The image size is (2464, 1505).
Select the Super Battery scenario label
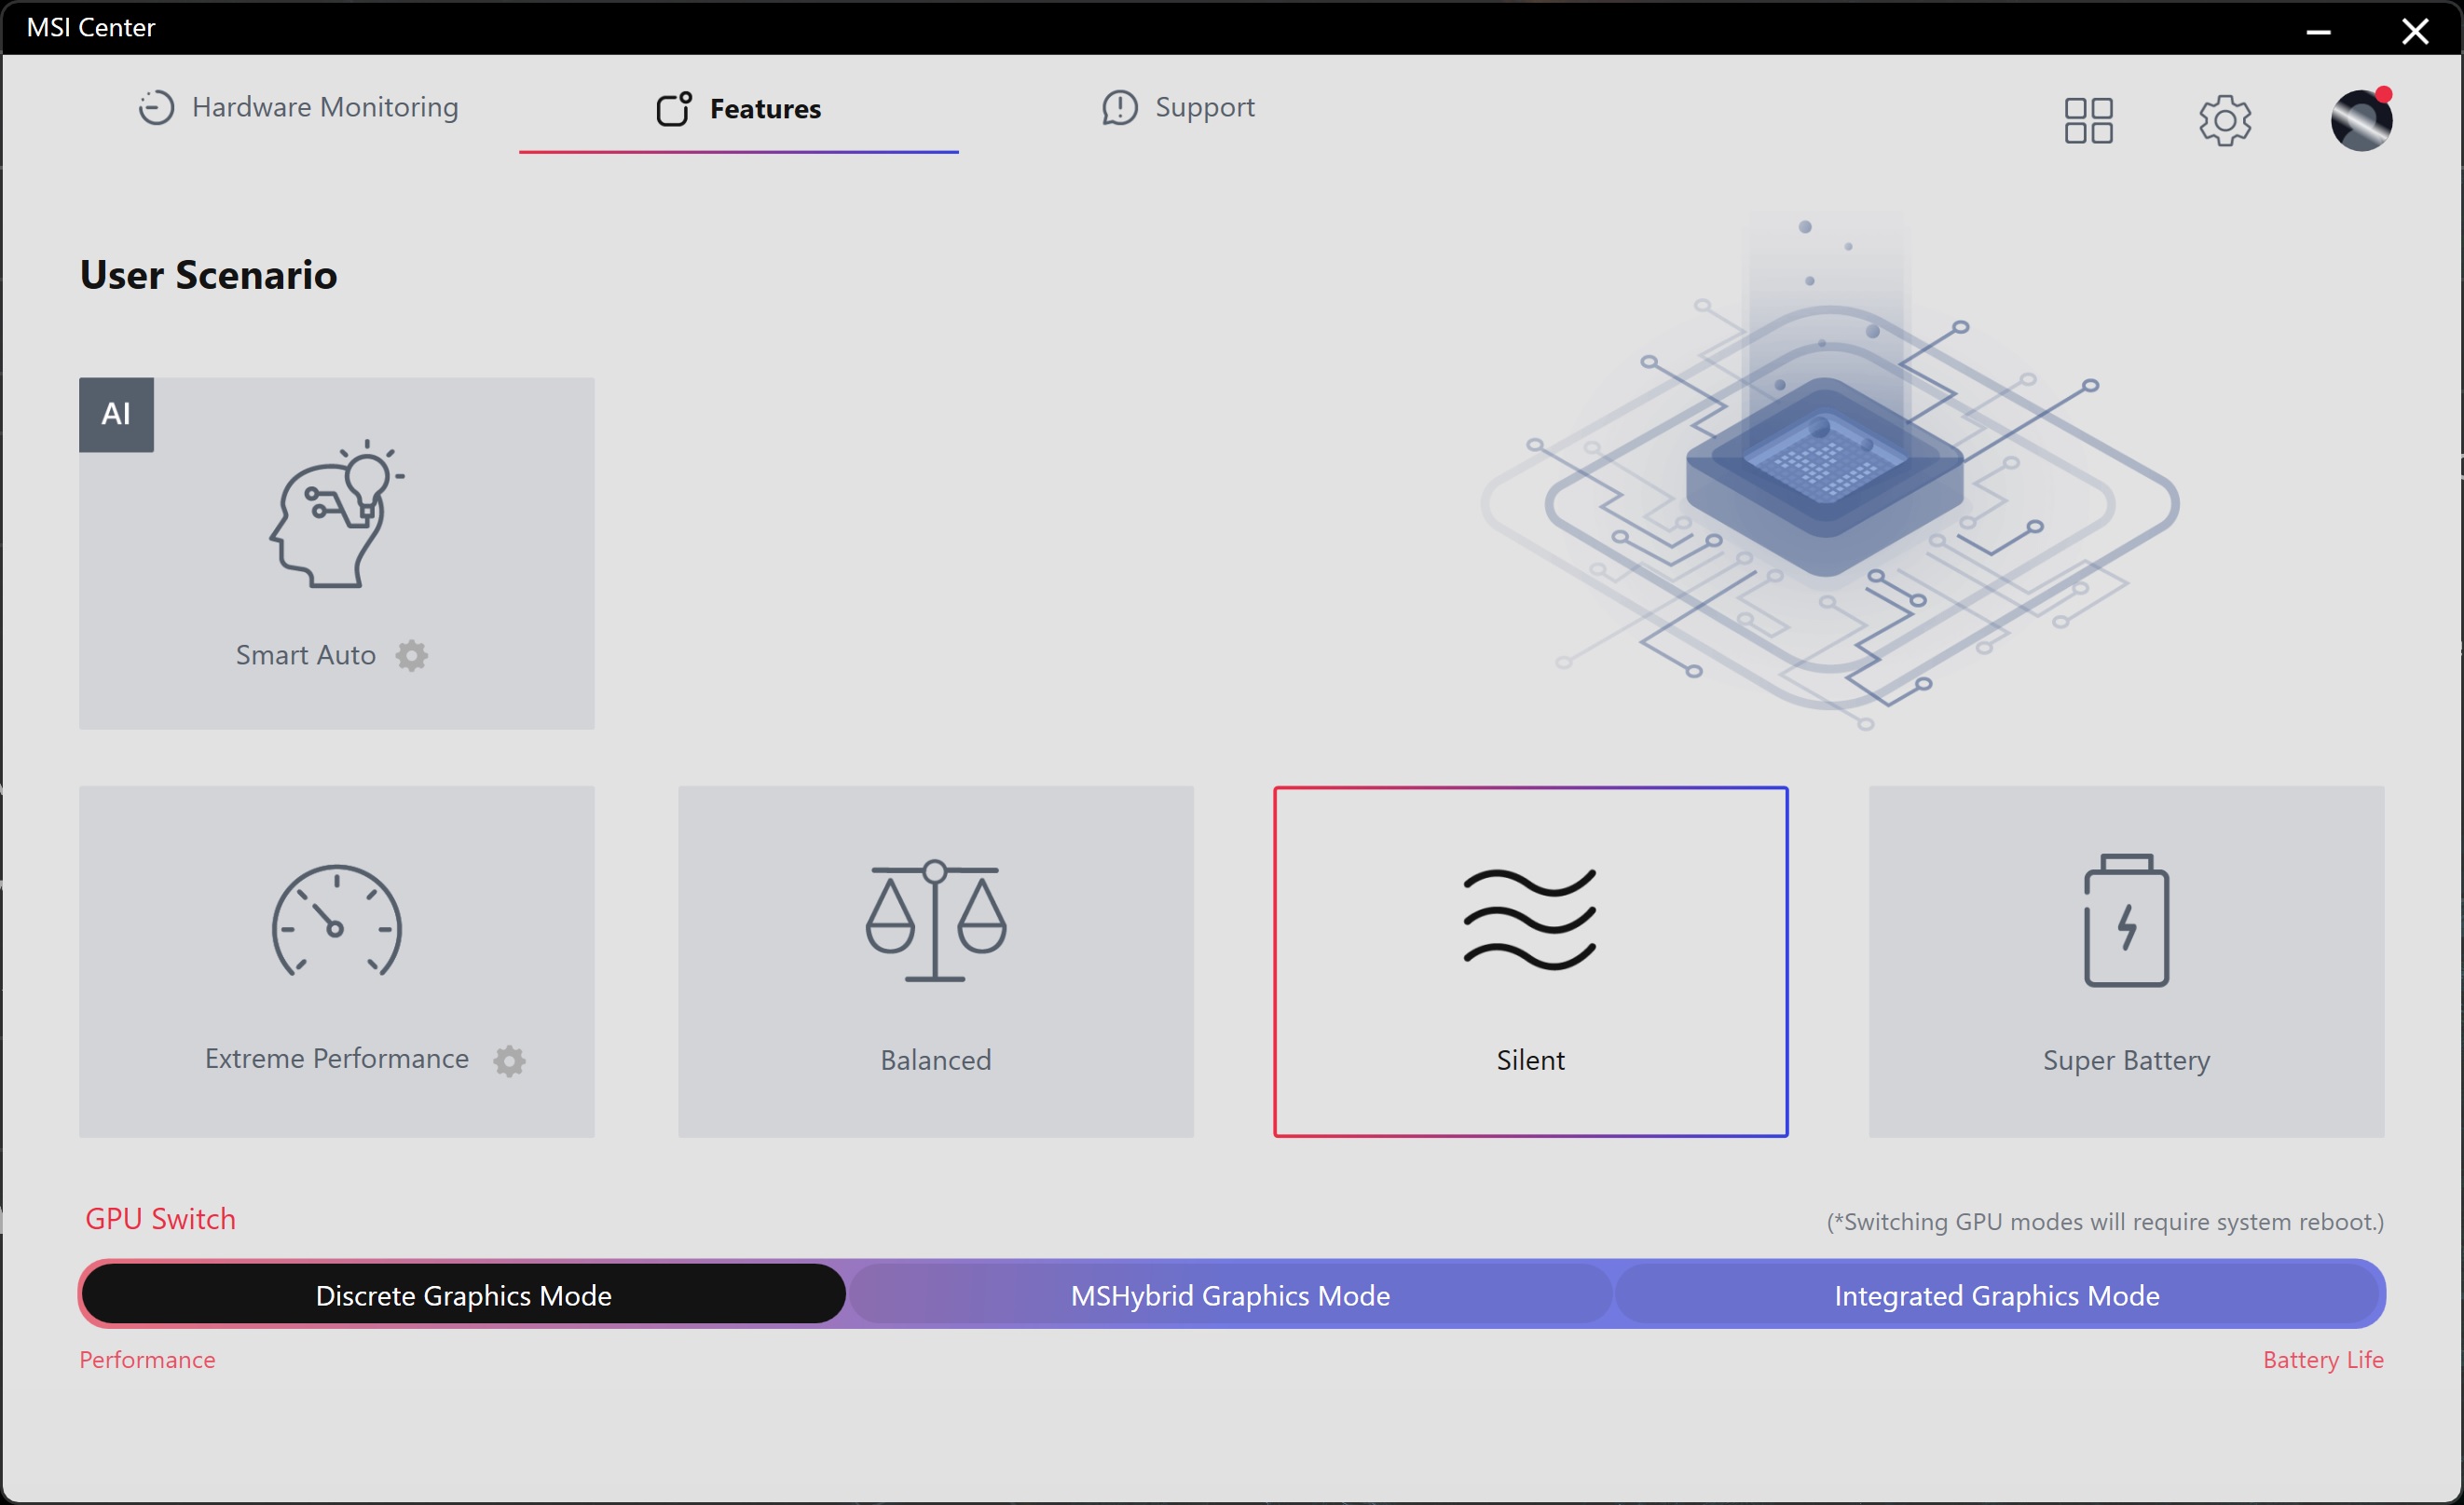click(x=2125, y=1060)
